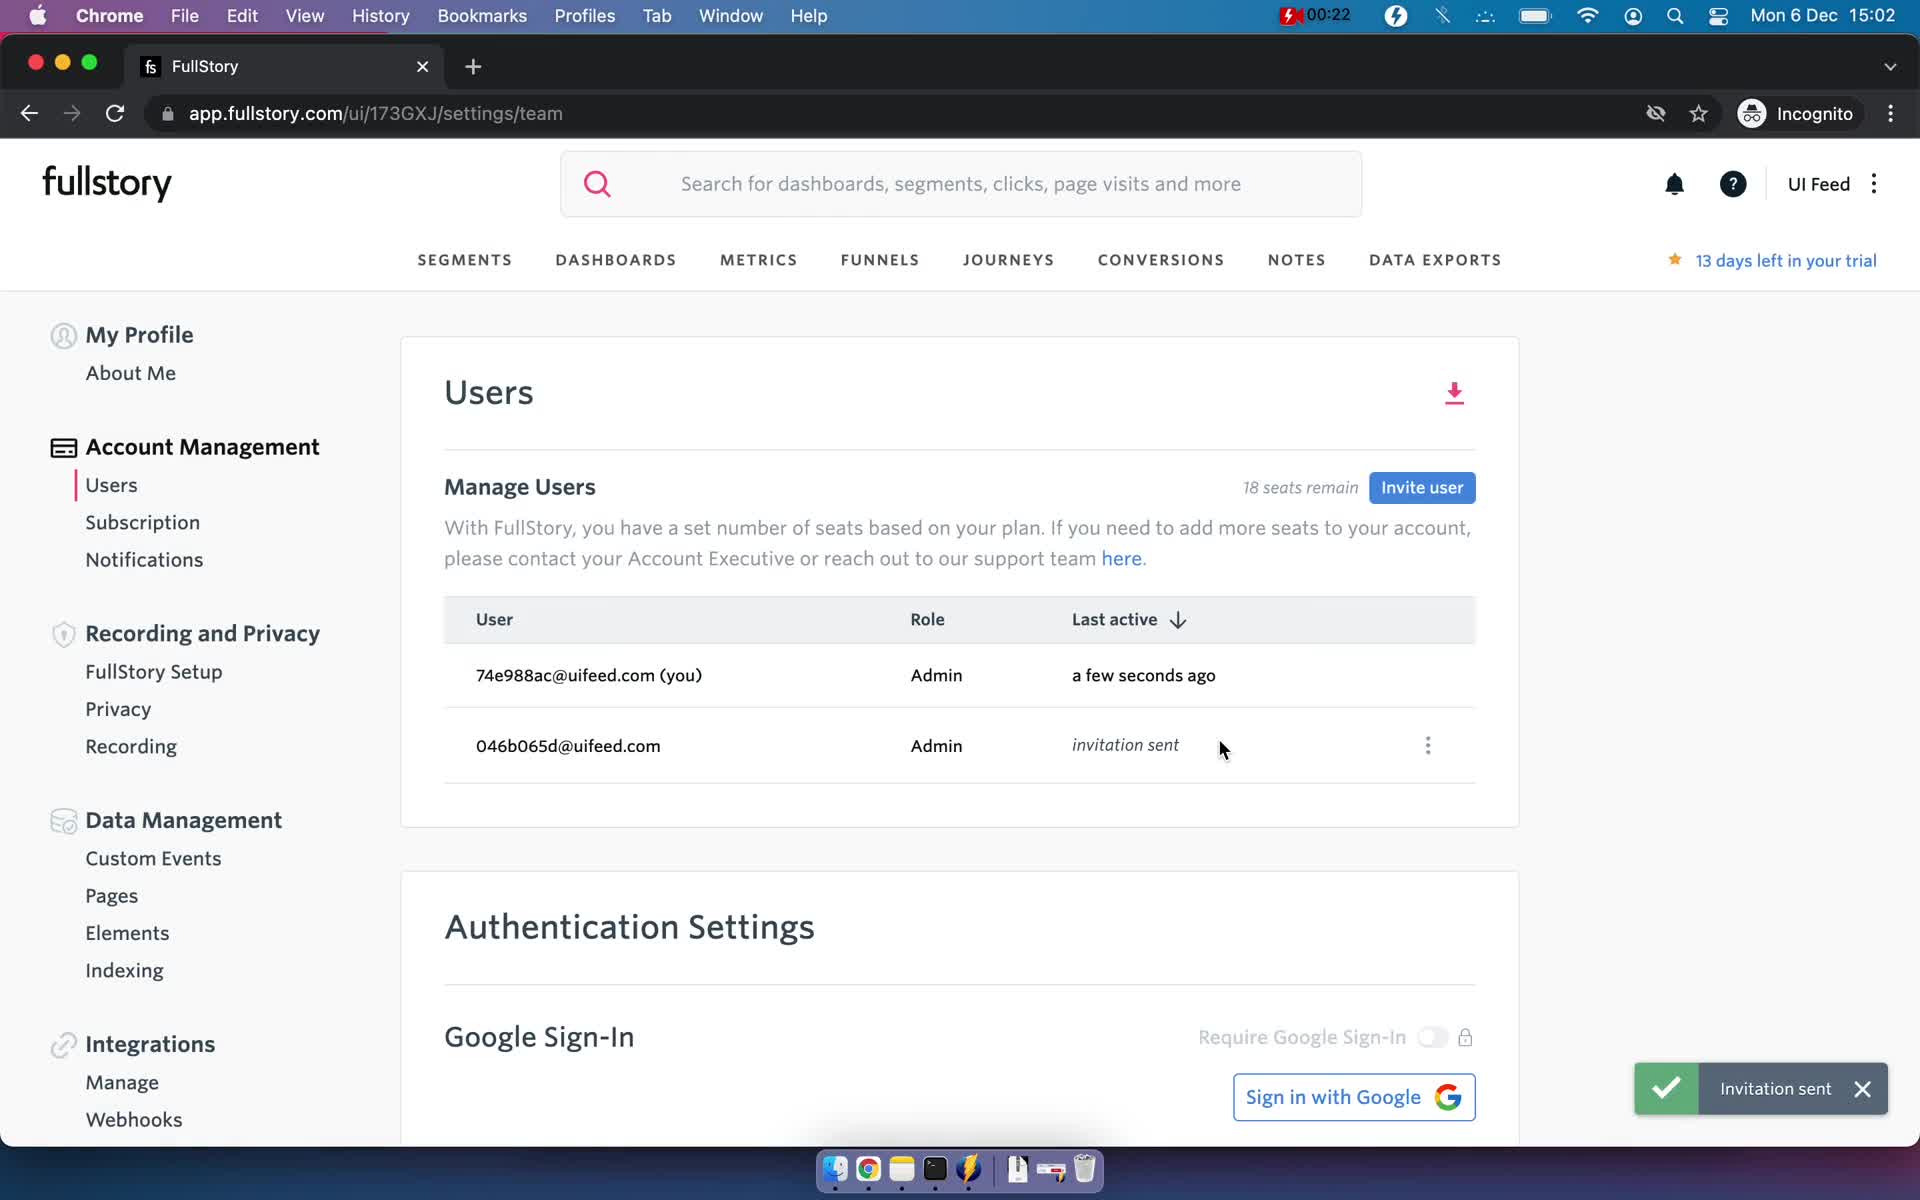Screen dimensions: 1920x1200
Task: Open Recording settings
Action: point(131,747)
